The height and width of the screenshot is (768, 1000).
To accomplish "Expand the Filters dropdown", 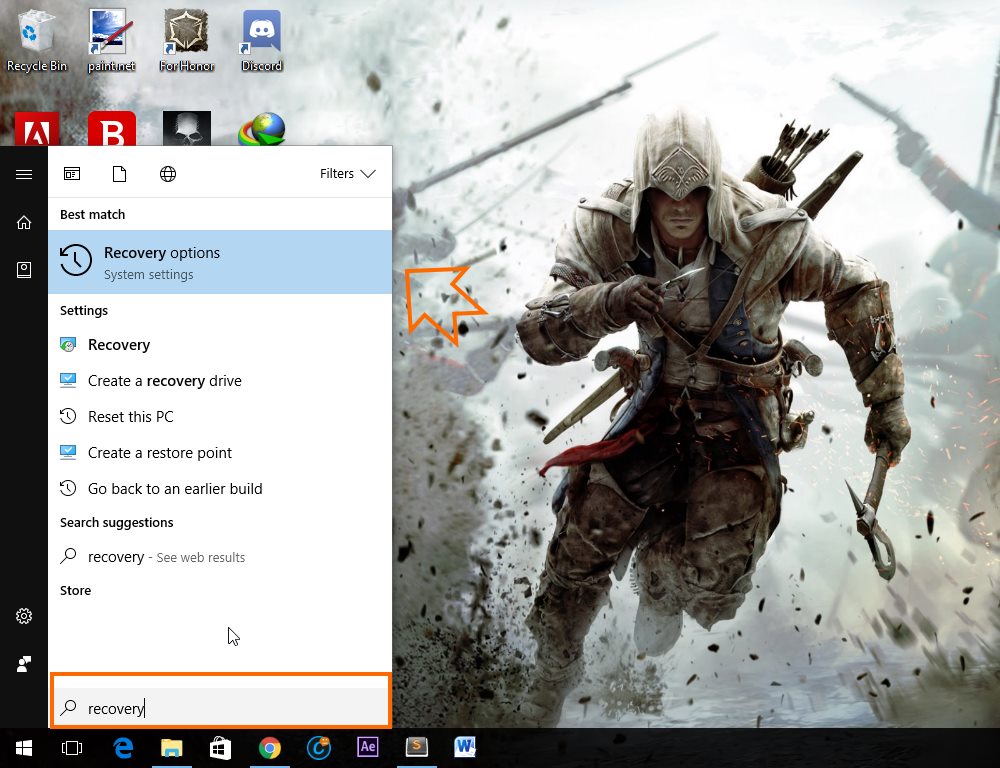I will pos(348,174).
